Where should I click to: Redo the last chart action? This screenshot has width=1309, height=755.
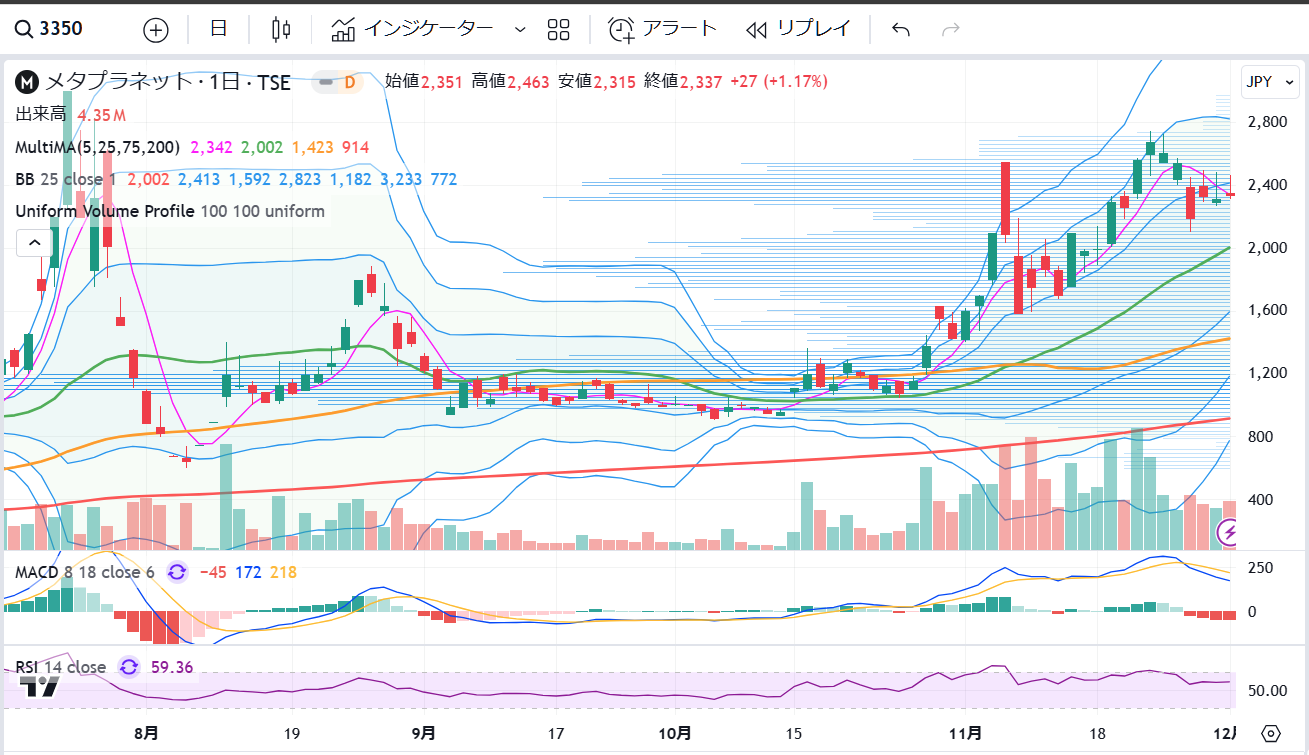pyautogui.click(x=951, y=29)
